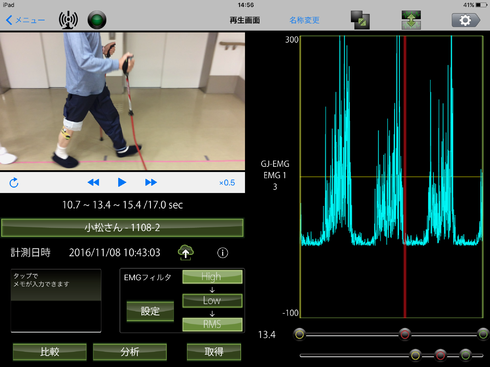
Task: Toggle the Low EMG filter
Action: (x=212, y=301)
